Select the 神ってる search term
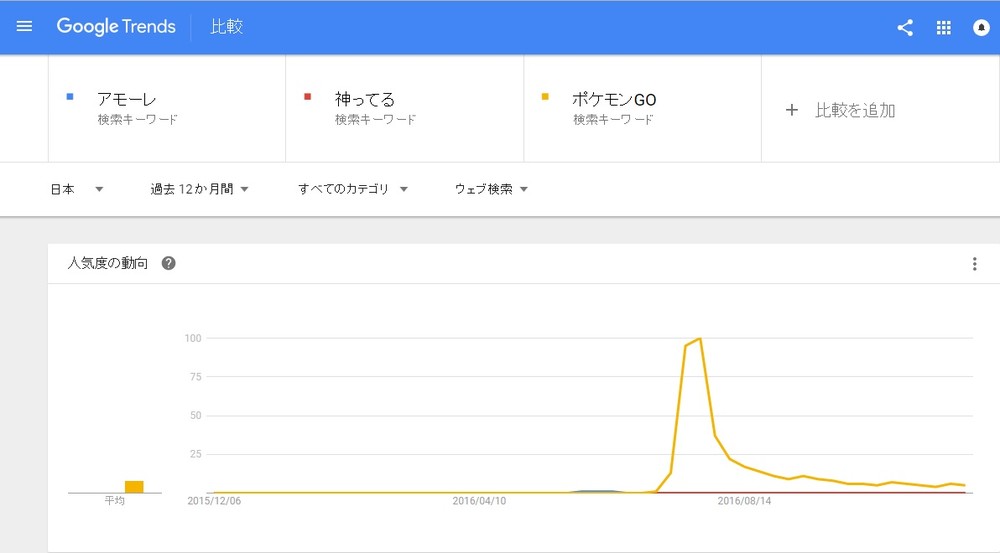The image size is (1000, 553). [x=365, y=99]
